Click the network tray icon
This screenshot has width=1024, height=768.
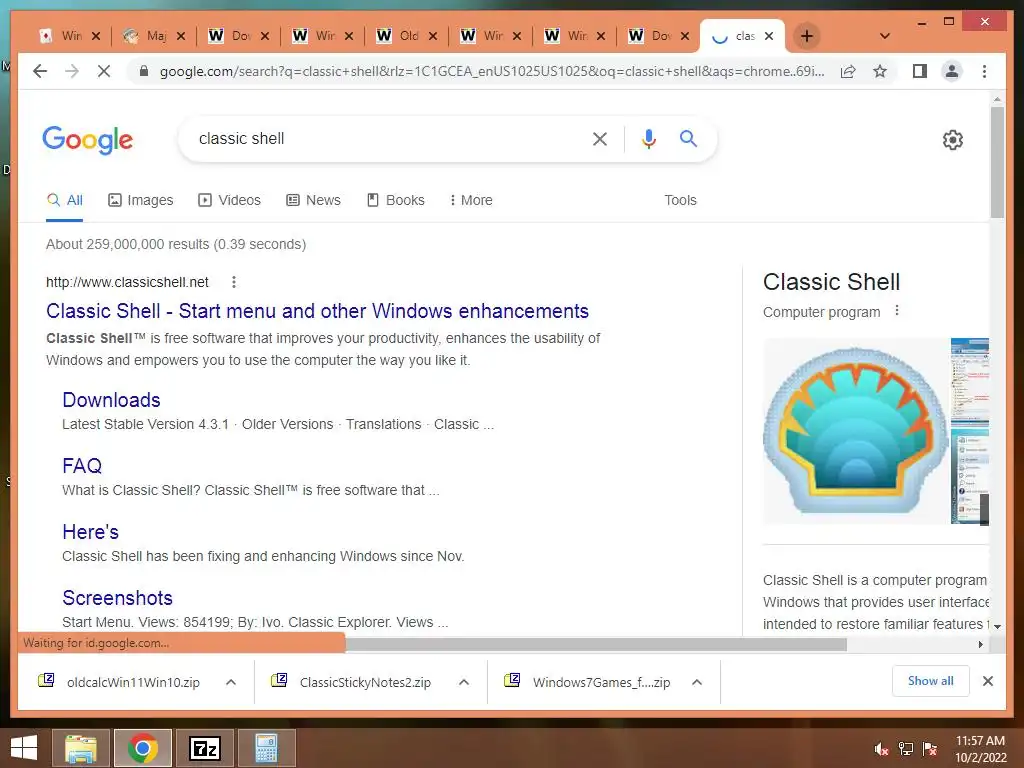pos(906,749)
